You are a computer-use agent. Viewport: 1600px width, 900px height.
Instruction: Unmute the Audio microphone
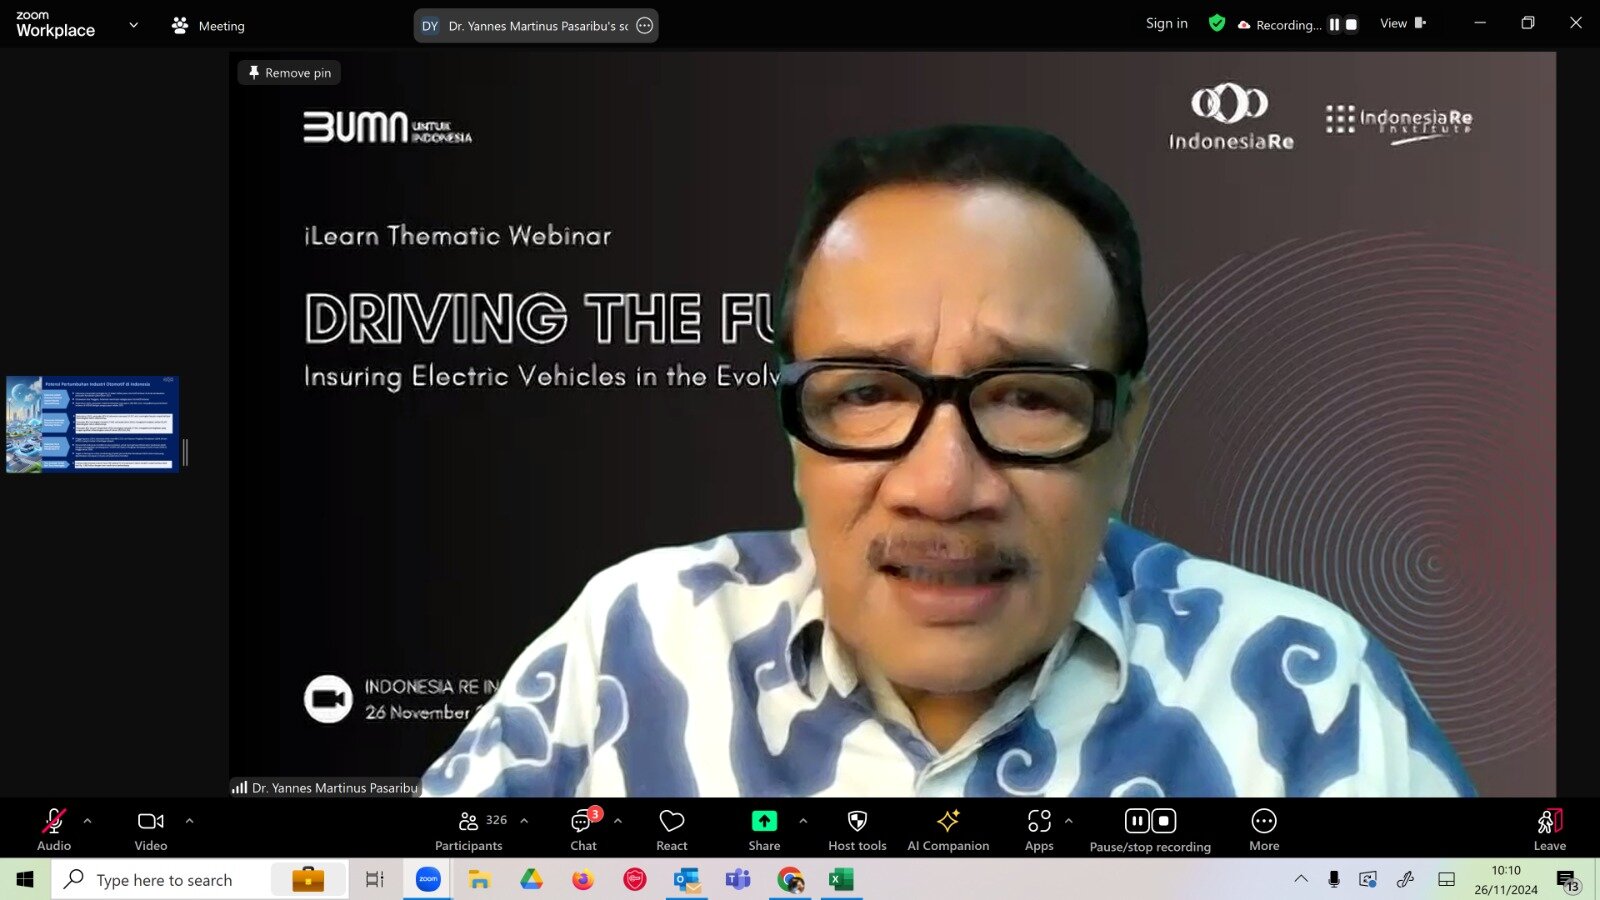pyautogui.click(x=54, y=830)
